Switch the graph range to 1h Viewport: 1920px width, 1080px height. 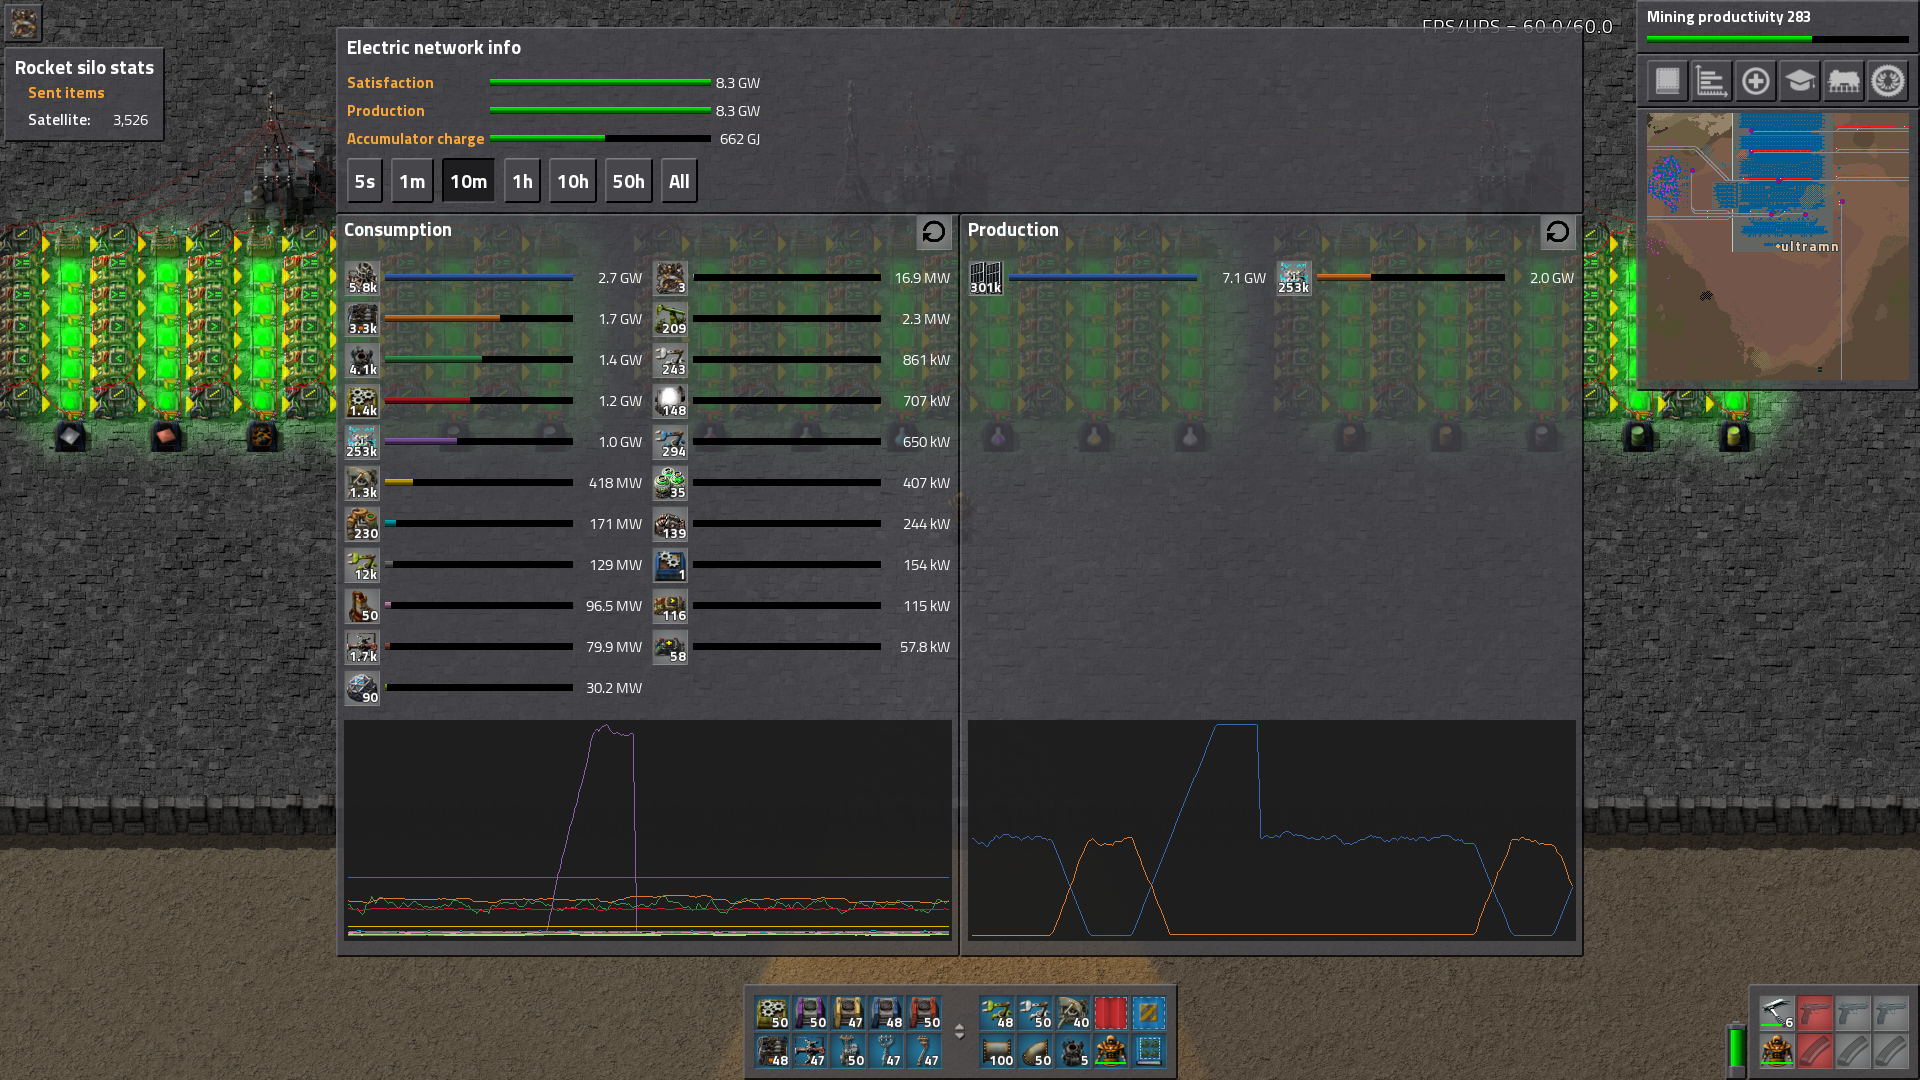[522, 181]
